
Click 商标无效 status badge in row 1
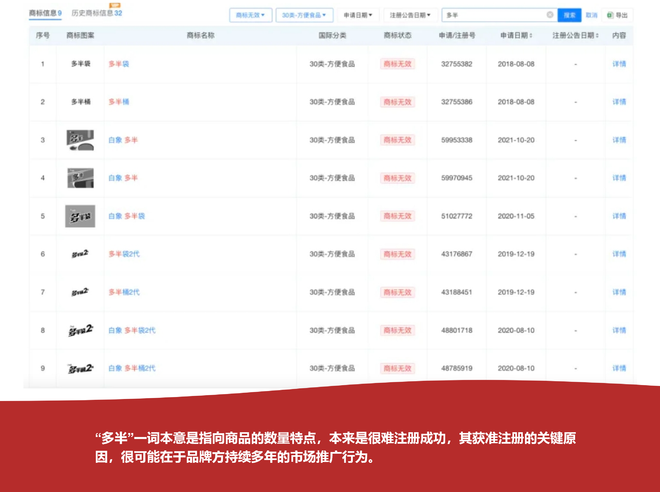pyautogui.click(x=397, y=64)
